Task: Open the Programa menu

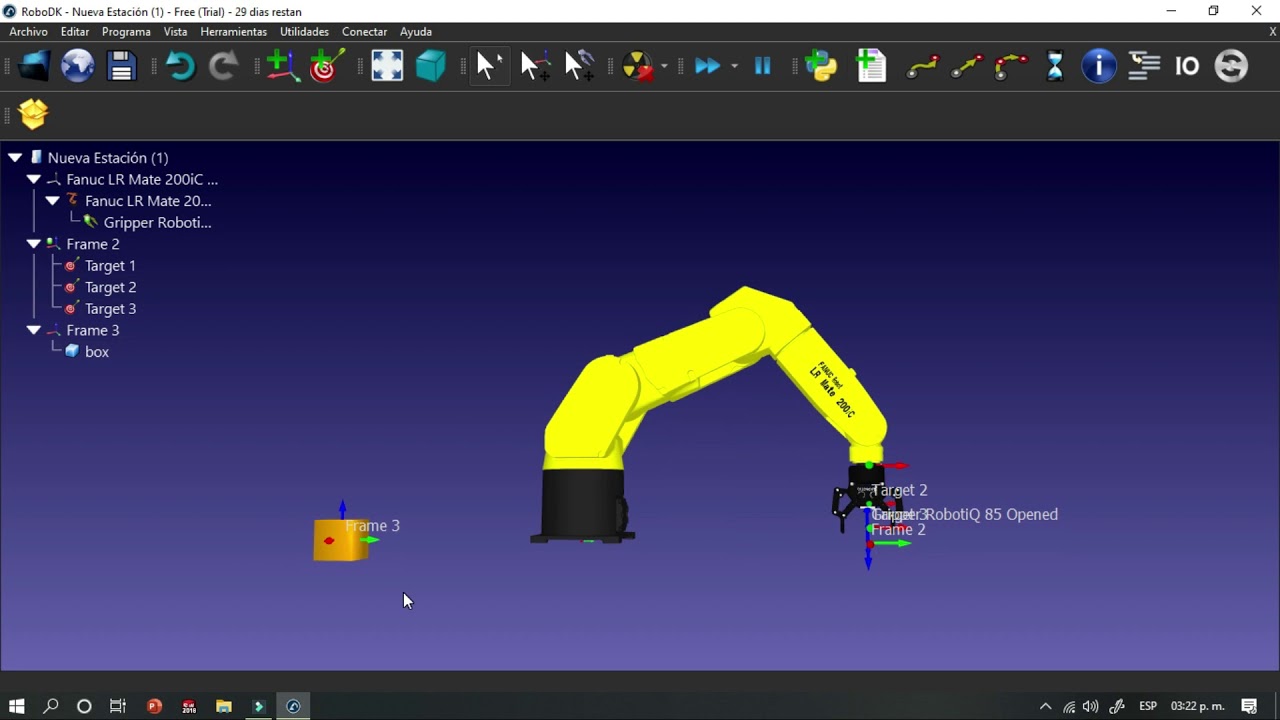Action: tap(126, 32)
